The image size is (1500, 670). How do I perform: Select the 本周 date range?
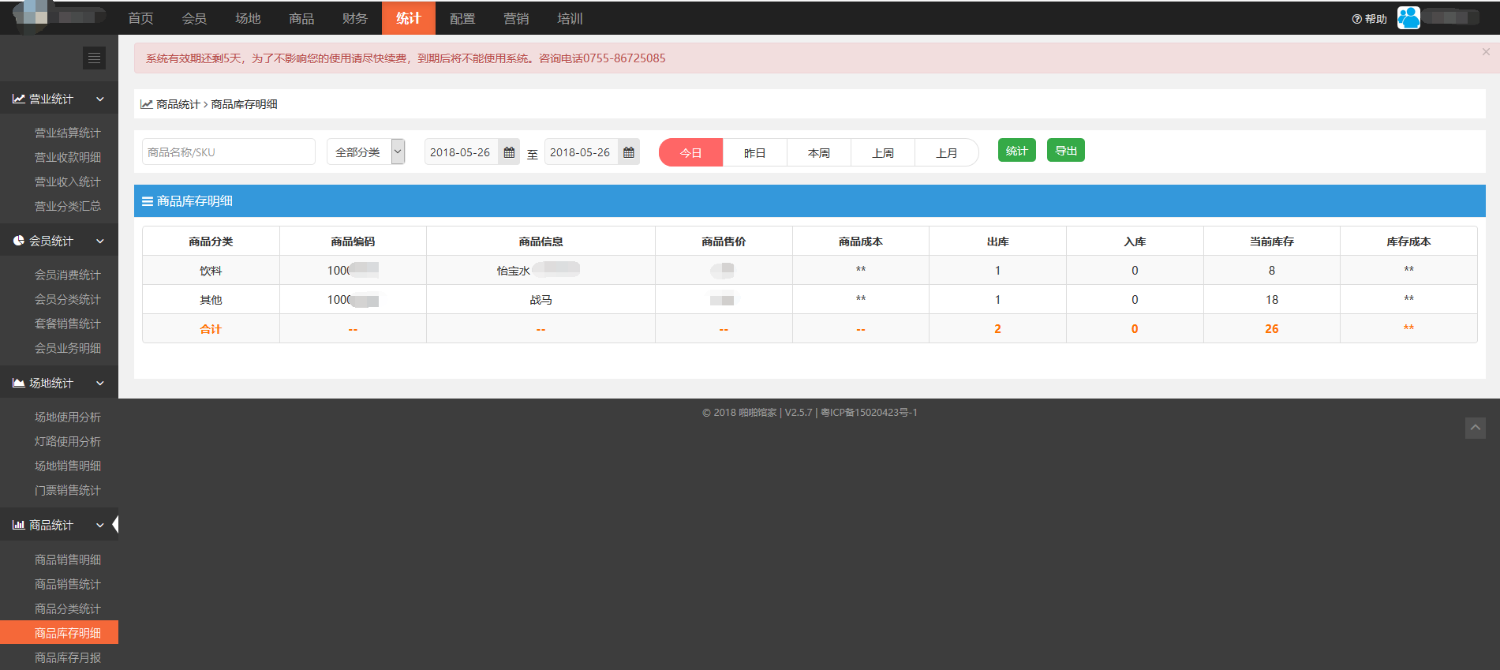coord(819,153)
